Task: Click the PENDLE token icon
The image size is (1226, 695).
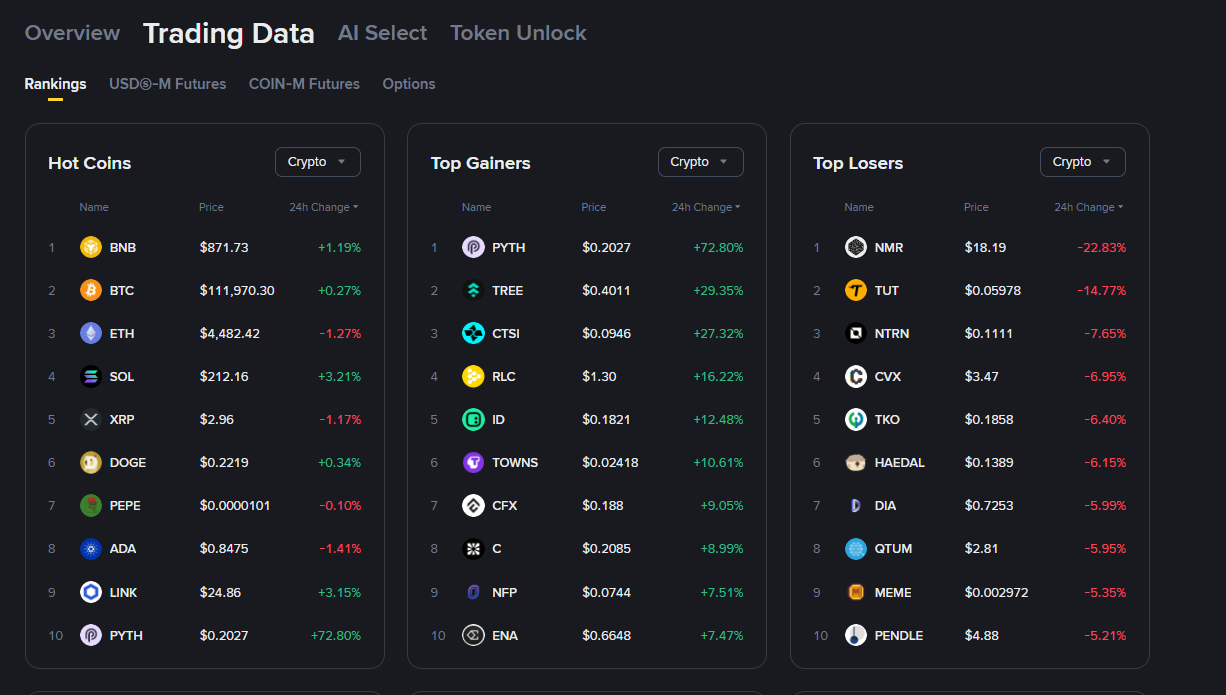Action: point(856,635)
